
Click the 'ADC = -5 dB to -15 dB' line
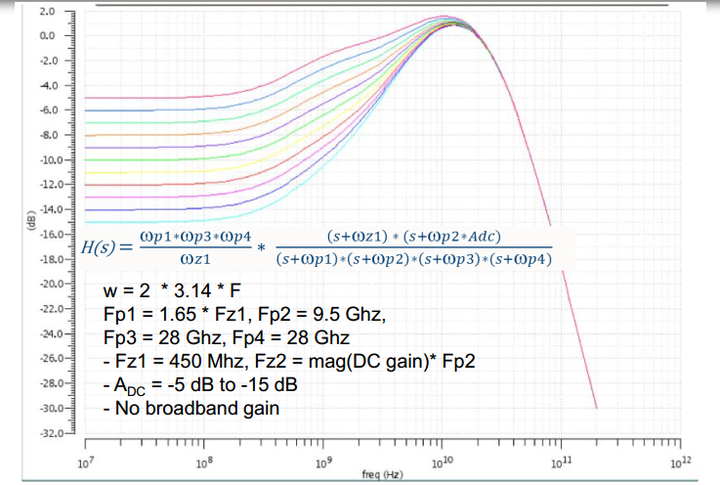click(x=201, y=385)
